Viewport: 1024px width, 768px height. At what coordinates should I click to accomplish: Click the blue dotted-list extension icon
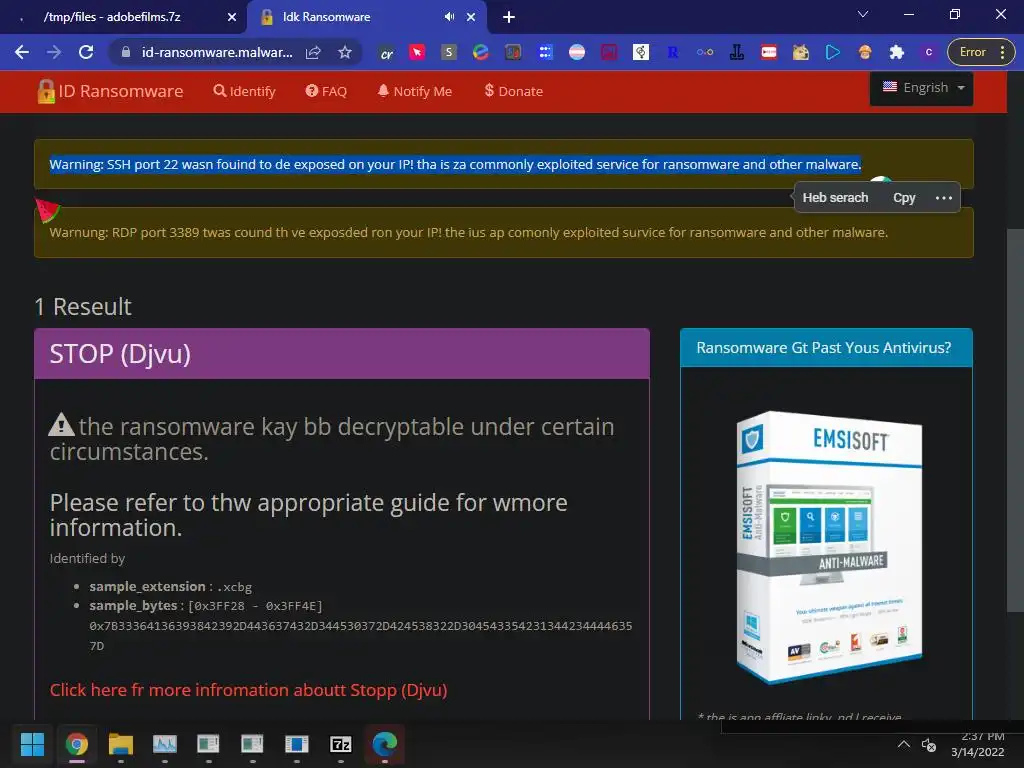pos(545,52)
